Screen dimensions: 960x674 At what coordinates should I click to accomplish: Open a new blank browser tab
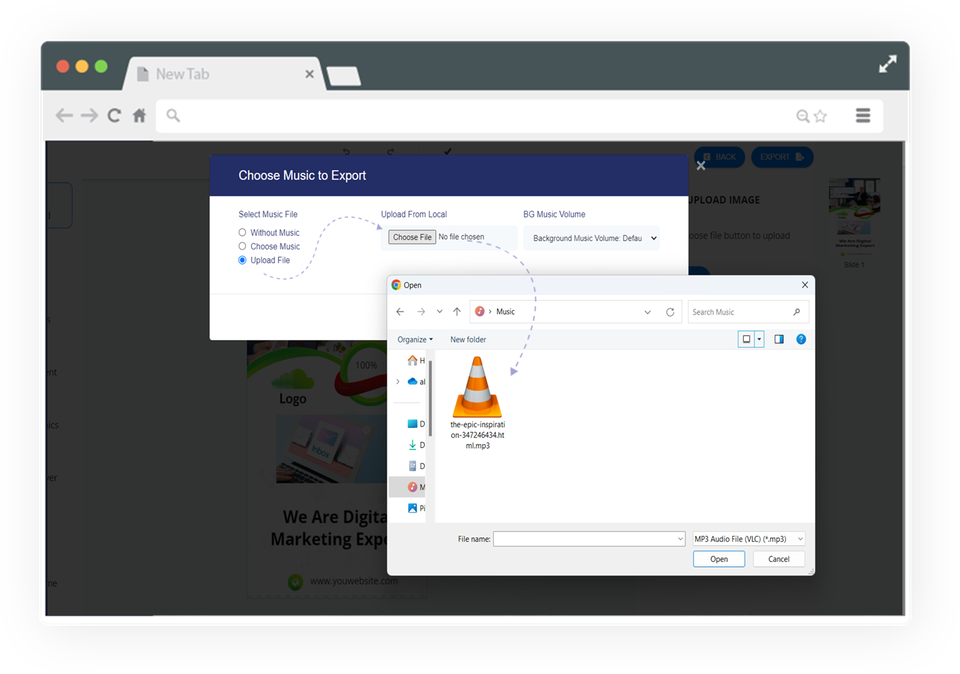pos(343,77)
